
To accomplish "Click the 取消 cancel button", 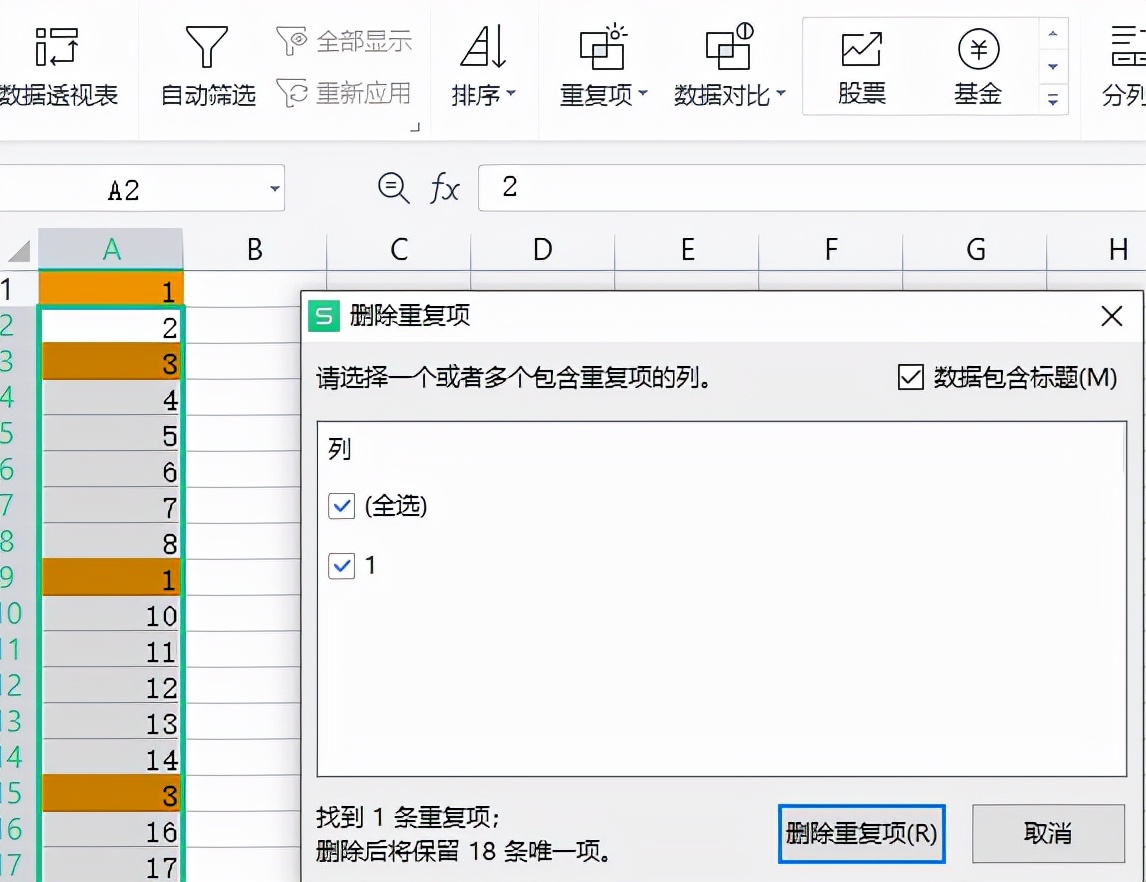I will (1048, 834).
